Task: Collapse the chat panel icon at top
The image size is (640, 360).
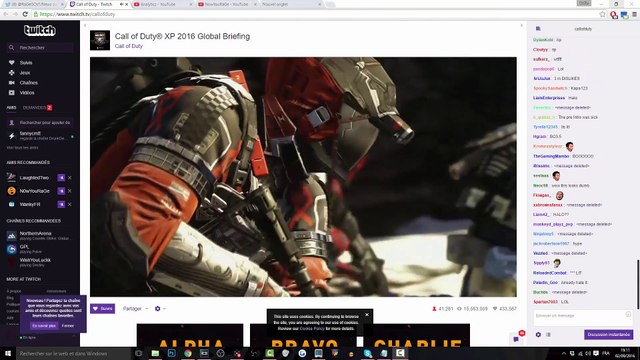Action: (538, 29)
